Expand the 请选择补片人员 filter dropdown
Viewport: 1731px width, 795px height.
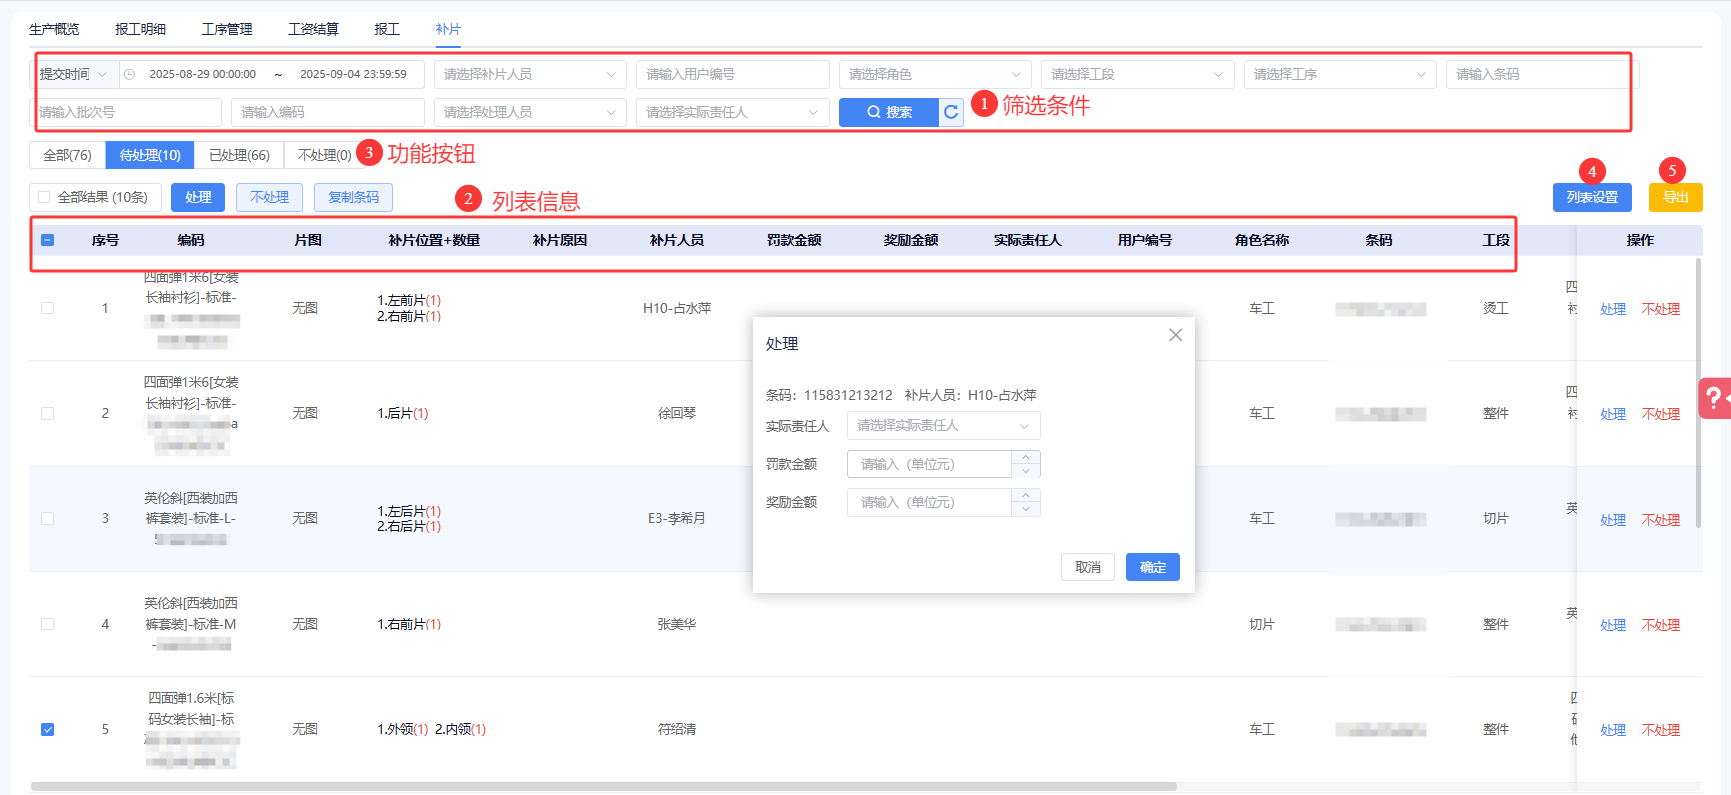click(x=529, y=74)
